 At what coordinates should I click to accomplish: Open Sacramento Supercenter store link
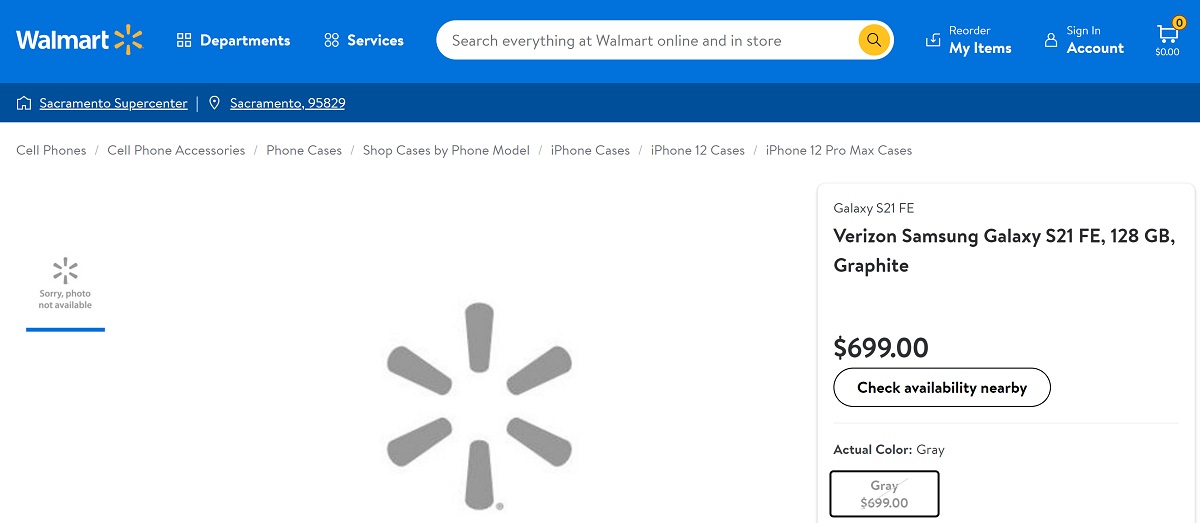113,103
